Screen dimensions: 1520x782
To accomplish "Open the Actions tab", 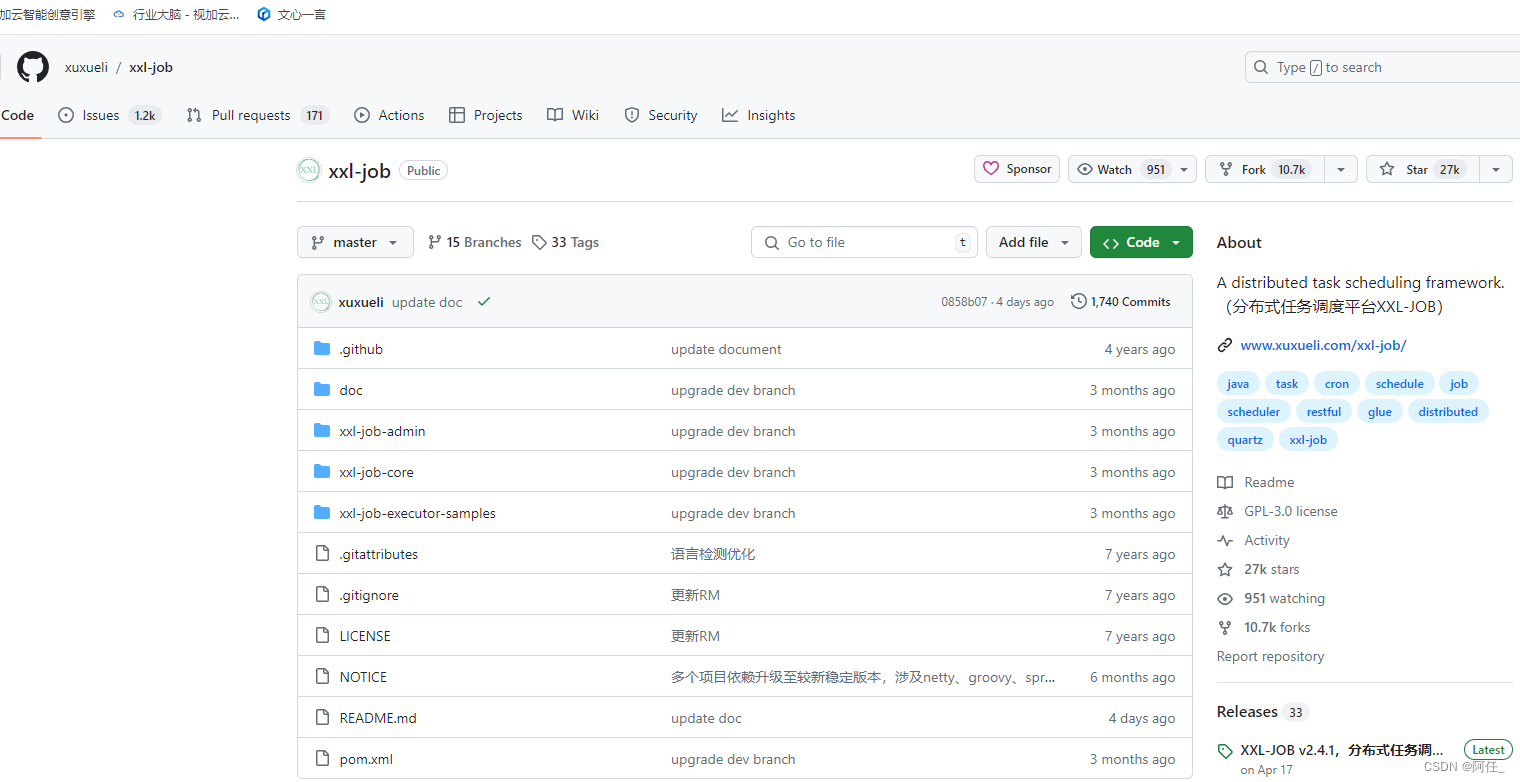I will coord(389,115).
